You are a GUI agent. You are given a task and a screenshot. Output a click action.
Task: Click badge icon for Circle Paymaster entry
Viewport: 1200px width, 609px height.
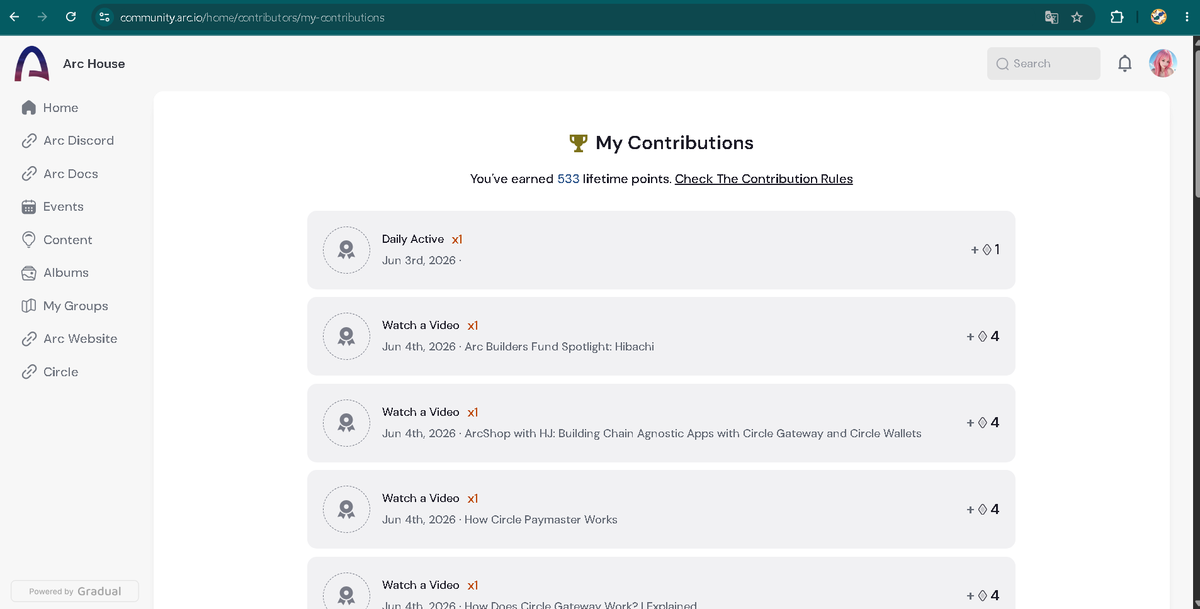click(x=346, y=509)
